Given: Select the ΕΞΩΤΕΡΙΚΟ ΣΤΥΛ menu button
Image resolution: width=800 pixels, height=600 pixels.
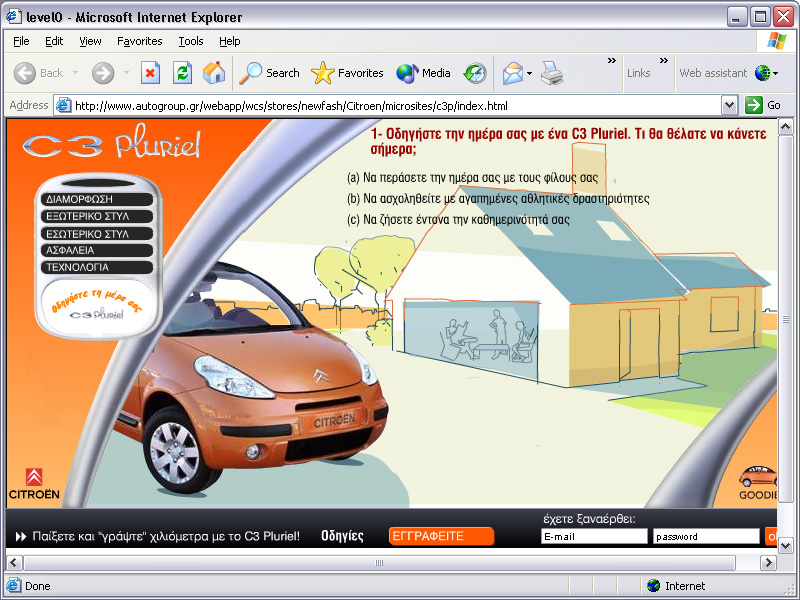Looking at the screenshot, I should 97,216.
